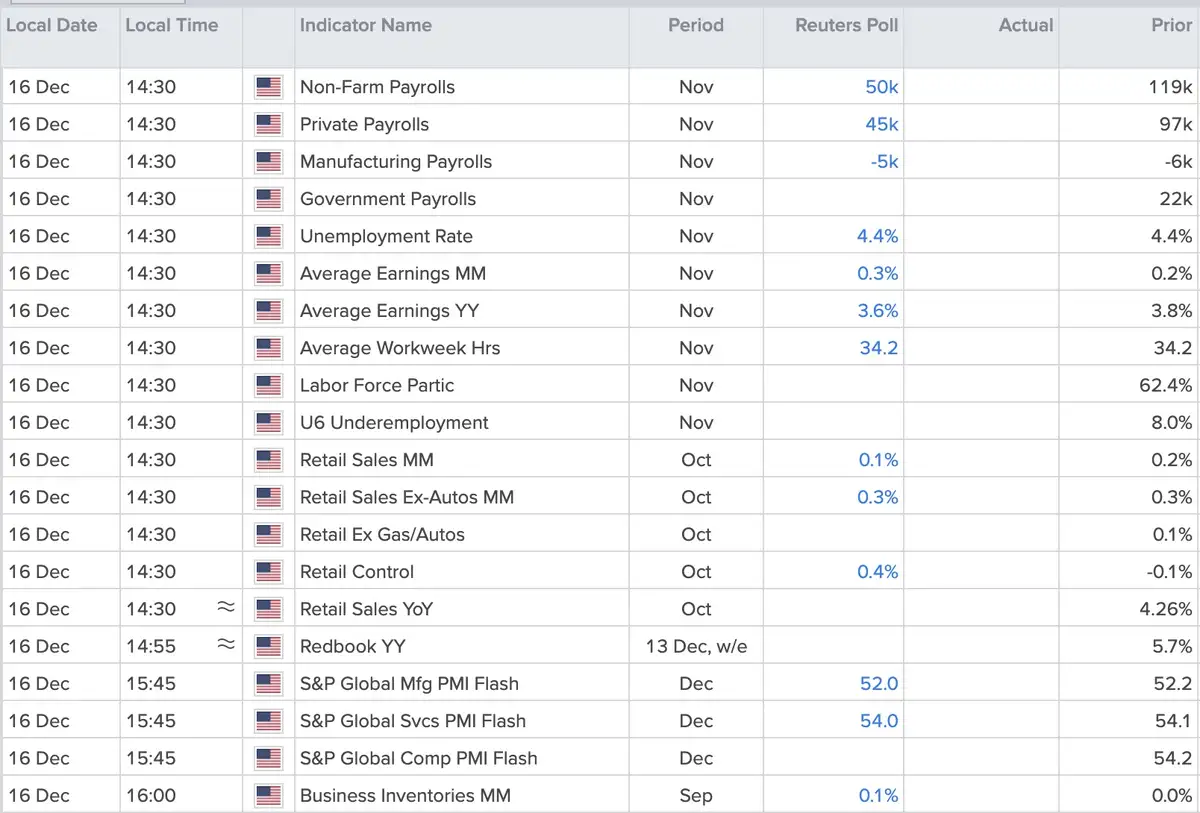This screenshot has width=1200, height=813.
Task: Open the Mfg PMI Flash poll value 52.0
Action: coord(879,684)
